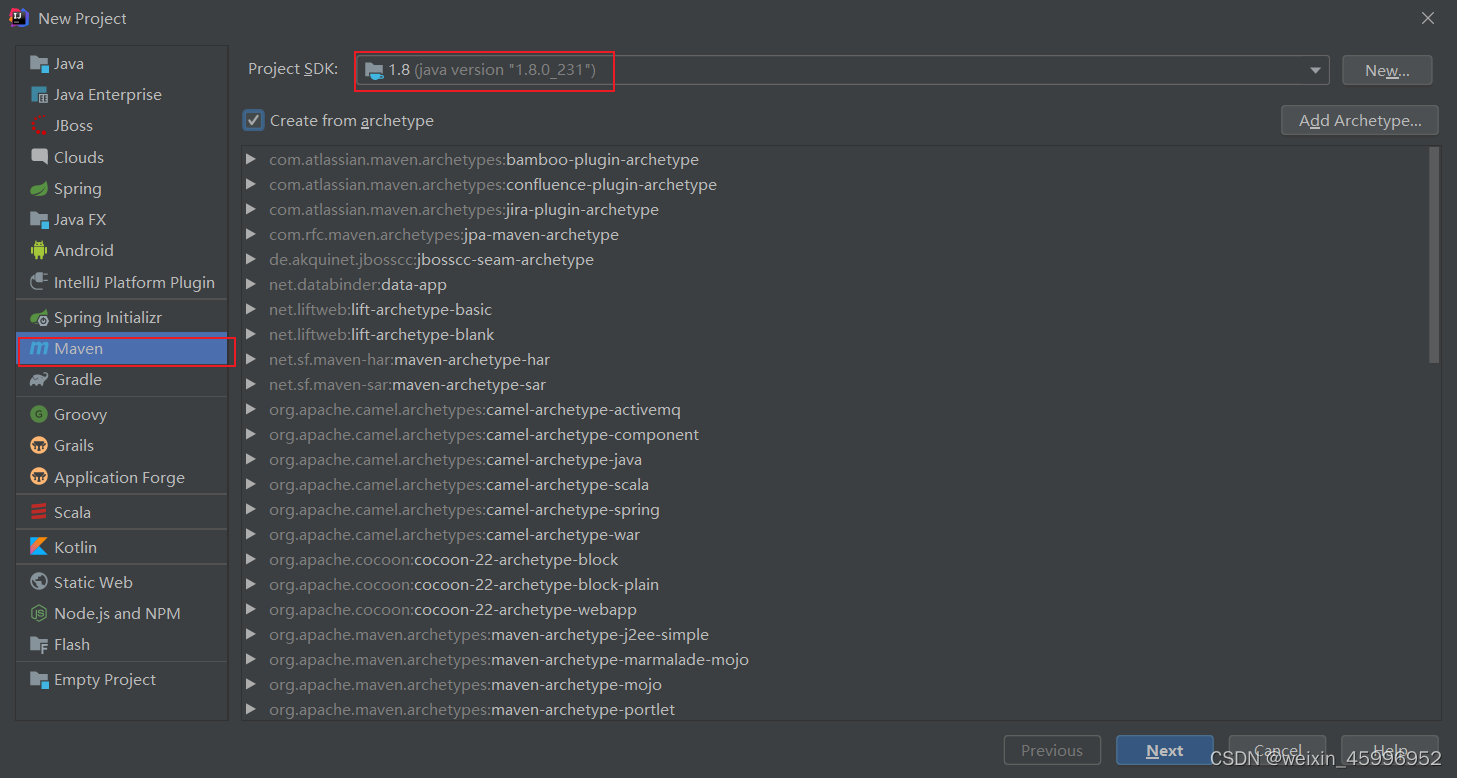
Task: Click the Add Archetype... button
Action: 1360,120
